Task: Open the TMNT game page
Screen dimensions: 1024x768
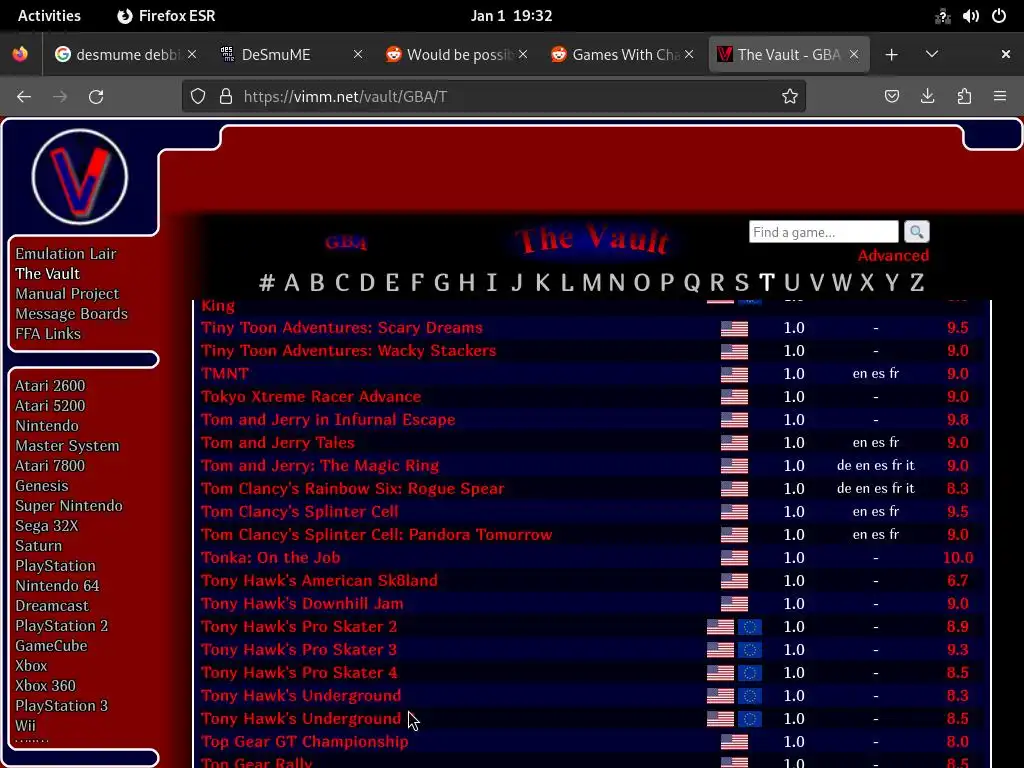Action: coord(225,374)
